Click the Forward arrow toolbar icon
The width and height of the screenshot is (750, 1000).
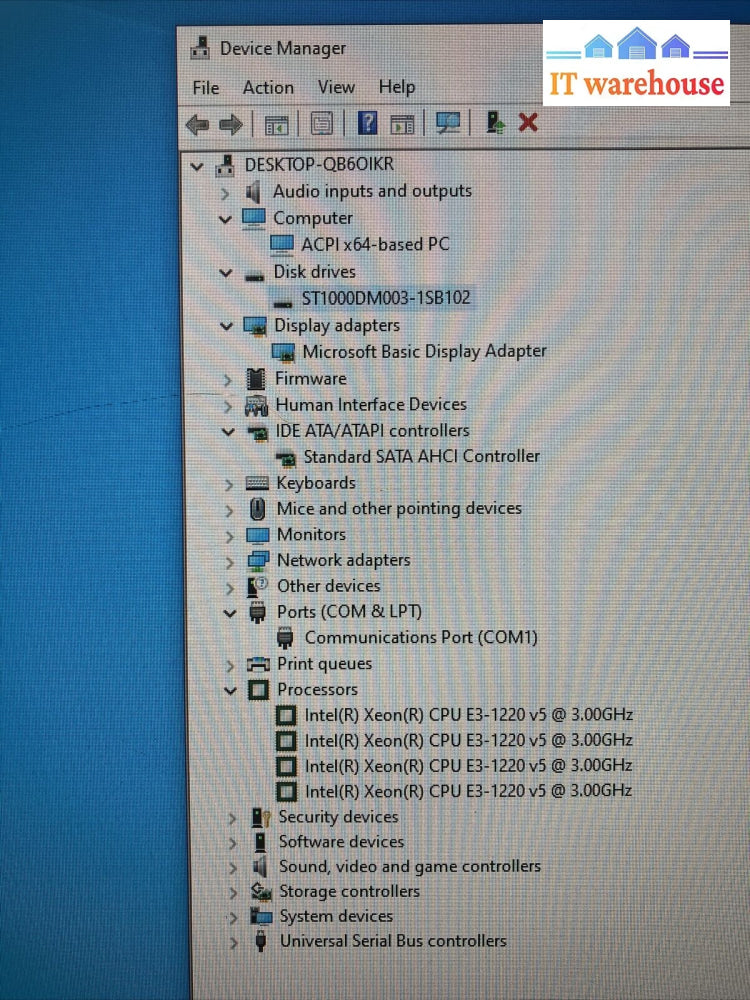tap(231, 124)
